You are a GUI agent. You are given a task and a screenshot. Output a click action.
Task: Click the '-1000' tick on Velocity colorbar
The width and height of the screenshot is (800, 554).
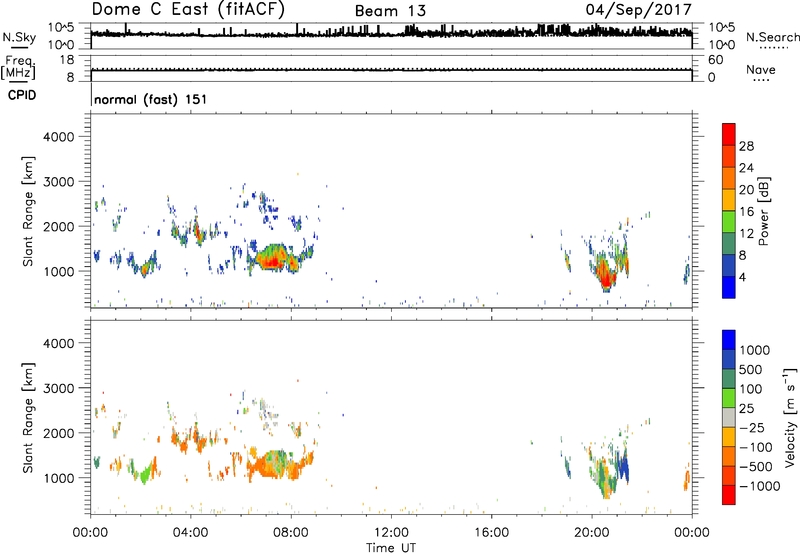[x=760, y=486]
